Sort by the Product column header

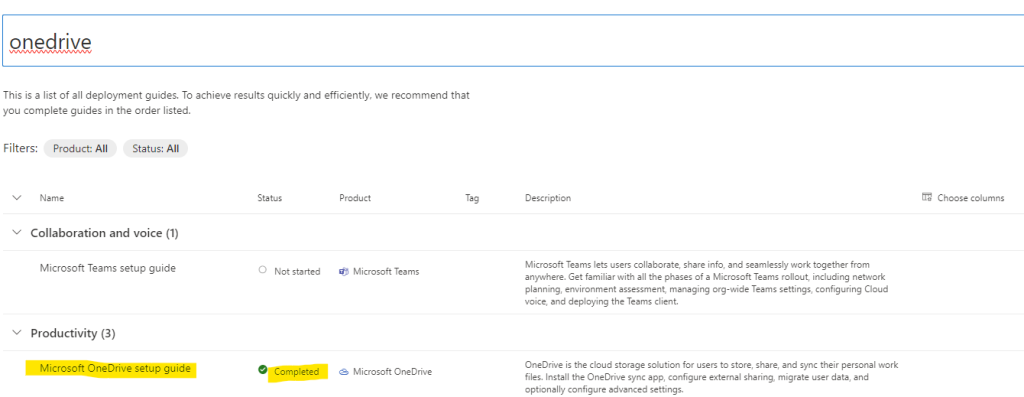[355, 198]
